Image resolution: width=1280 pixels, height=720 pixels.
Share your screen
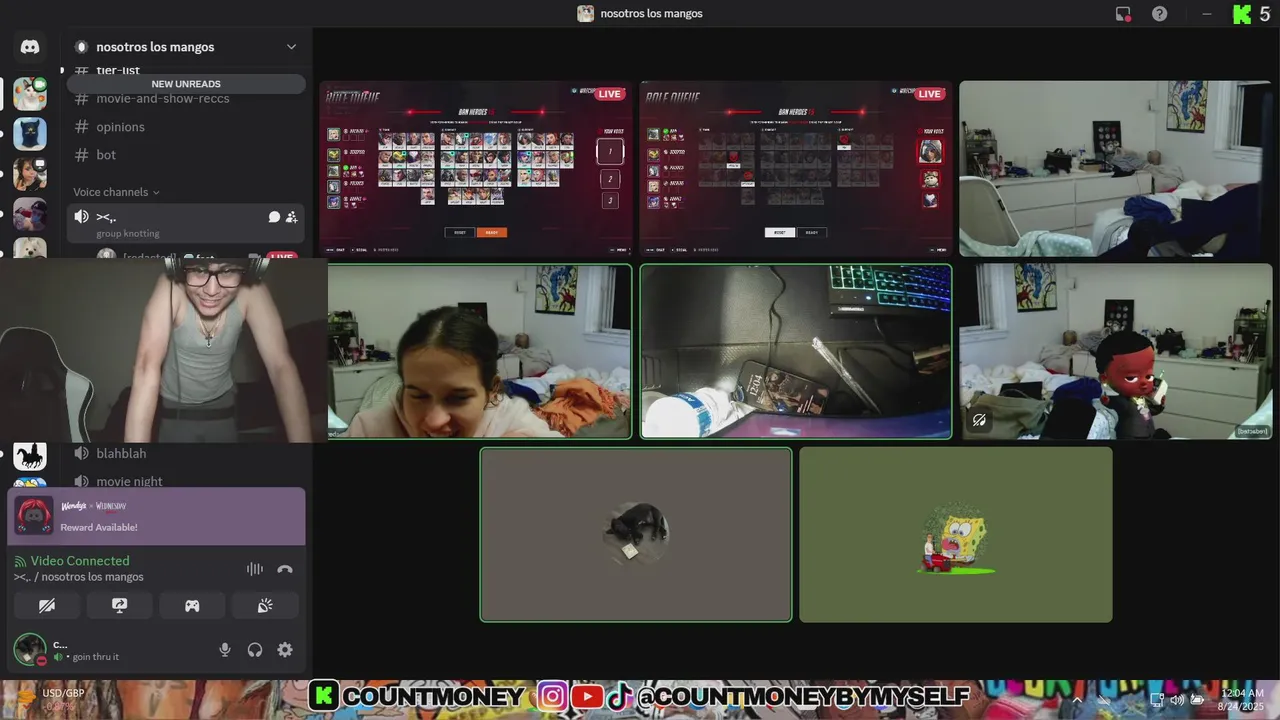coord(119,606)
